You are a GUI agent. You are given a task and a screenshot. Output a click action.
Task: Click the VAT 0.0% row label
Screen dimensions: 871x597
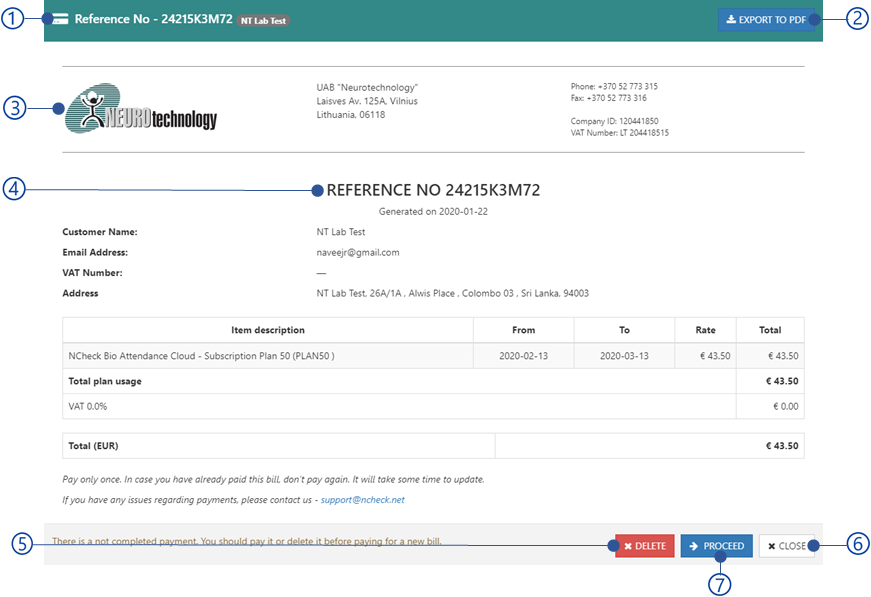tap(88, 407)
